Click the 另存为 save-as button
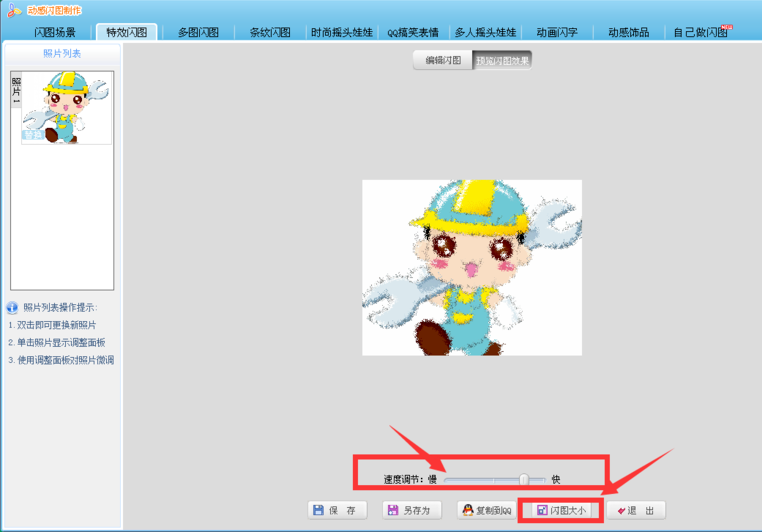 tap(412, 510)
